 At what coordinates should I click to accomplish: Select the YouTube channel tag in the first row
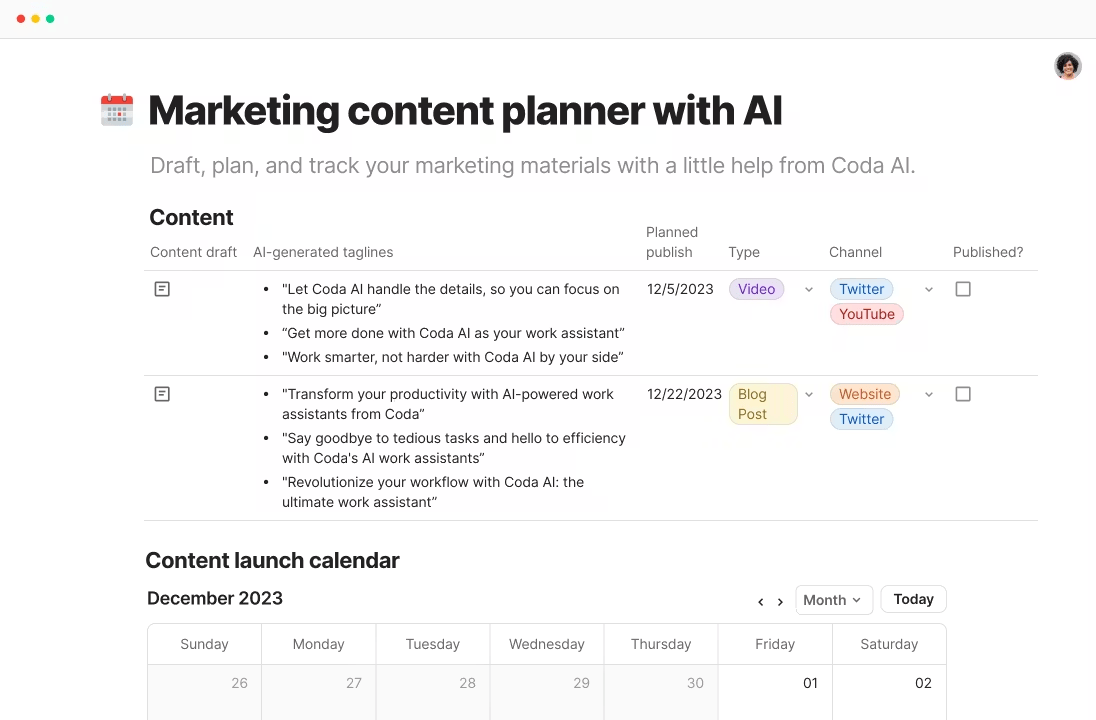coord(866,314)
